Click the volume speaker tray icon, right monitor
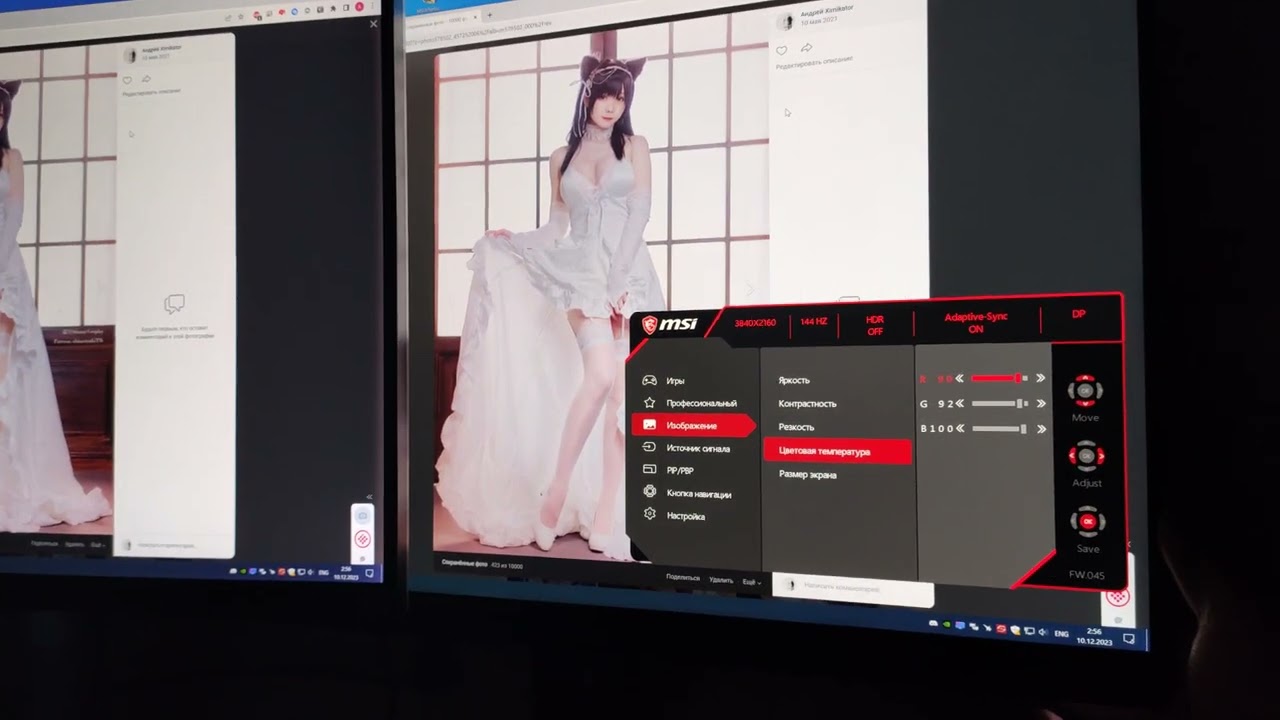1280x720 pixels. [x=1043, y=632]
